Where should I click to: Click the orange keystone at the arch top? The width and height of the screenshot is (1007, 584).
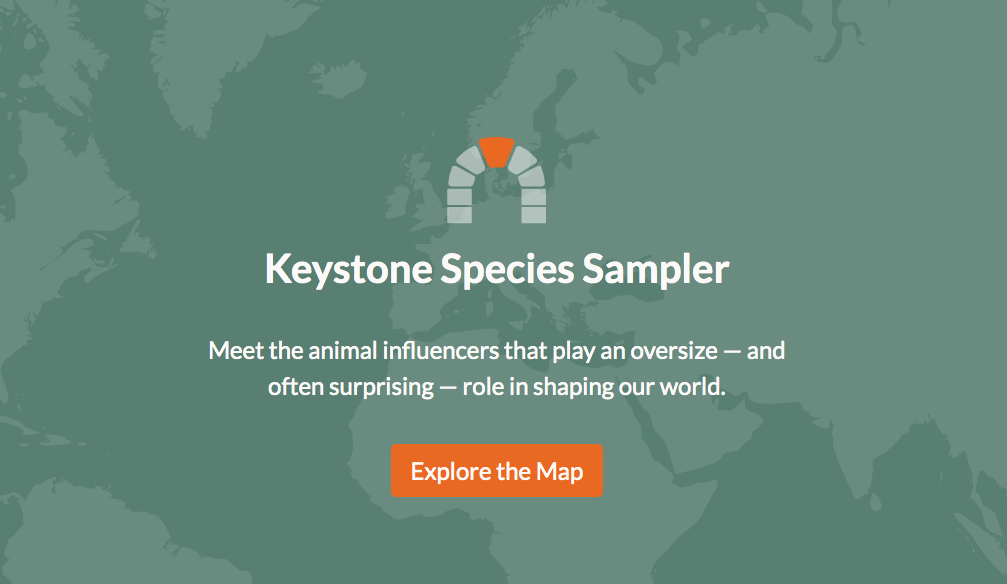pos(496,151)
